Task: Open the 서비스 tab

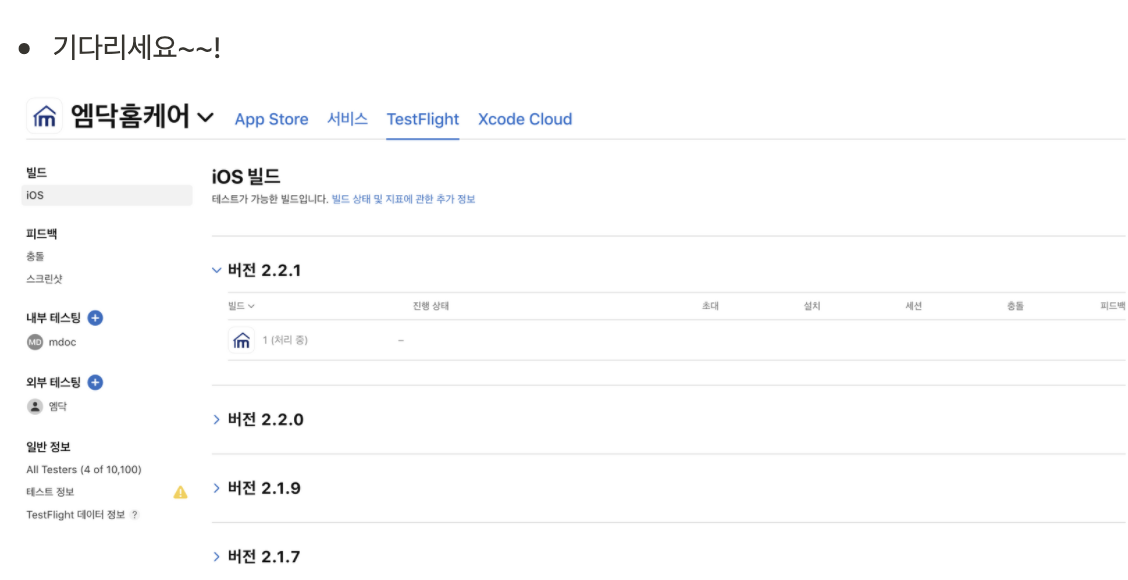Action: click(x=347, y=119)
